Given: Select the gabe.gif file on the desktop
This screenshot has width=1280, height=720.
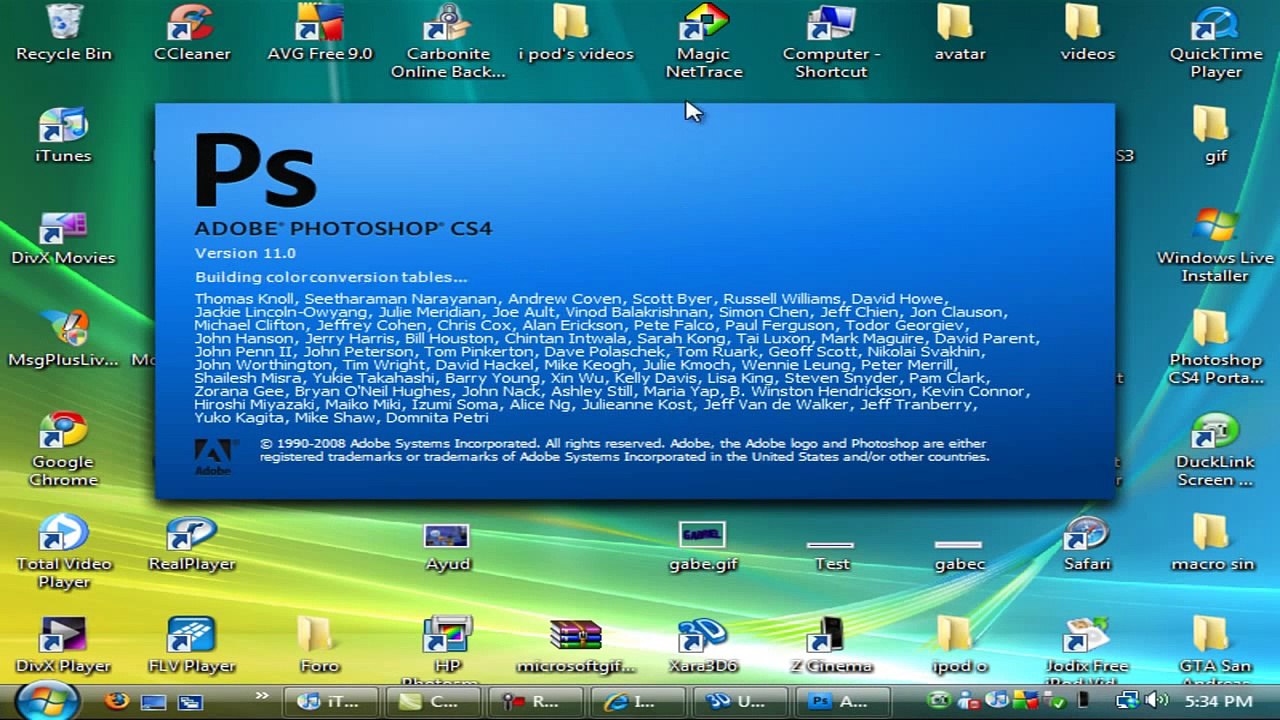Looking at the screenshot, I should click(703, 545).
